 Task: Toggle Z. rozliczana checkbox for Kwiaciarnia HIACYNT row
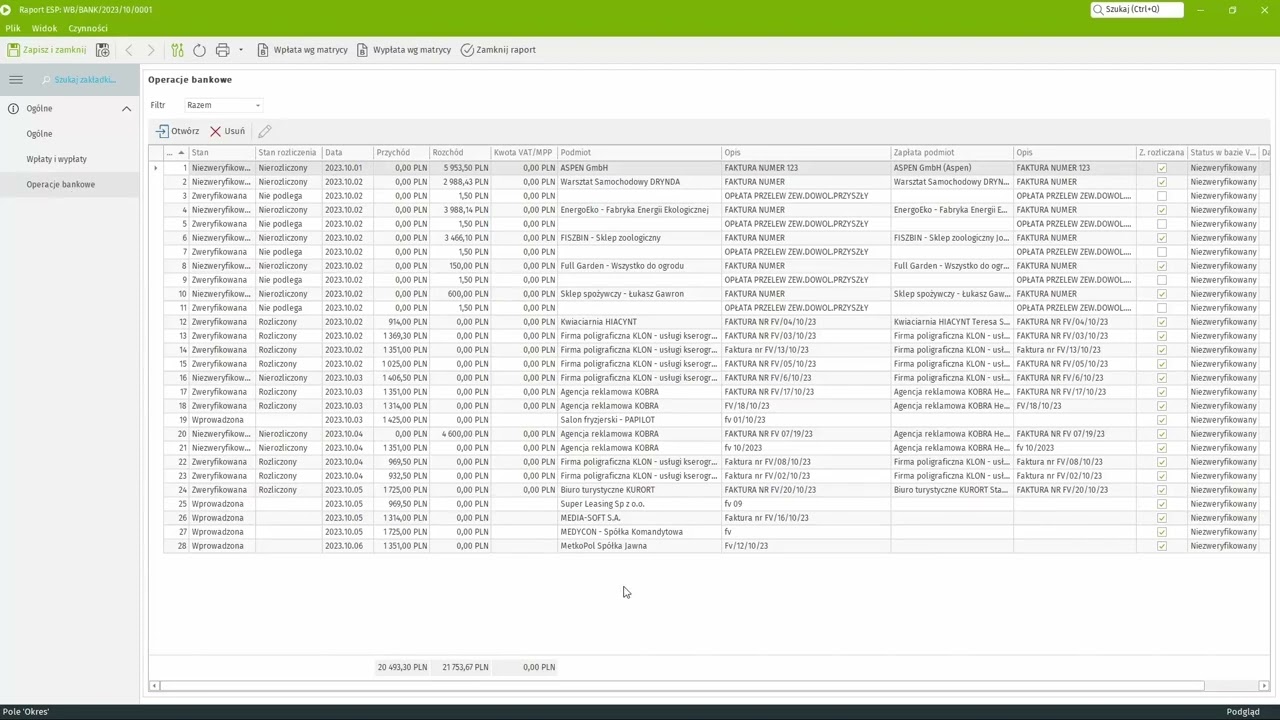pos(1161,322)
